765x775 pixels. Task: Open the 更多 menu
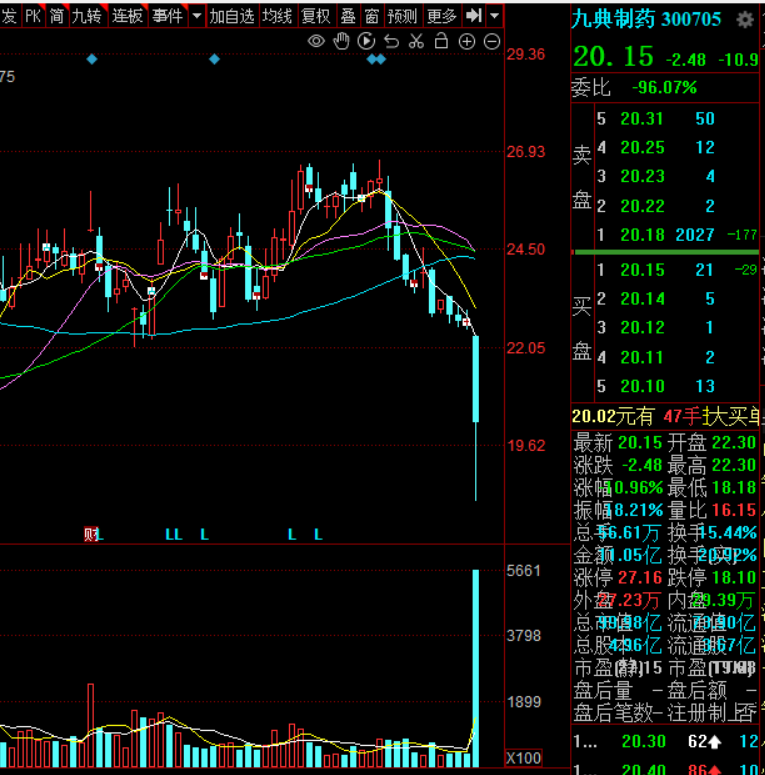point(441,16)
